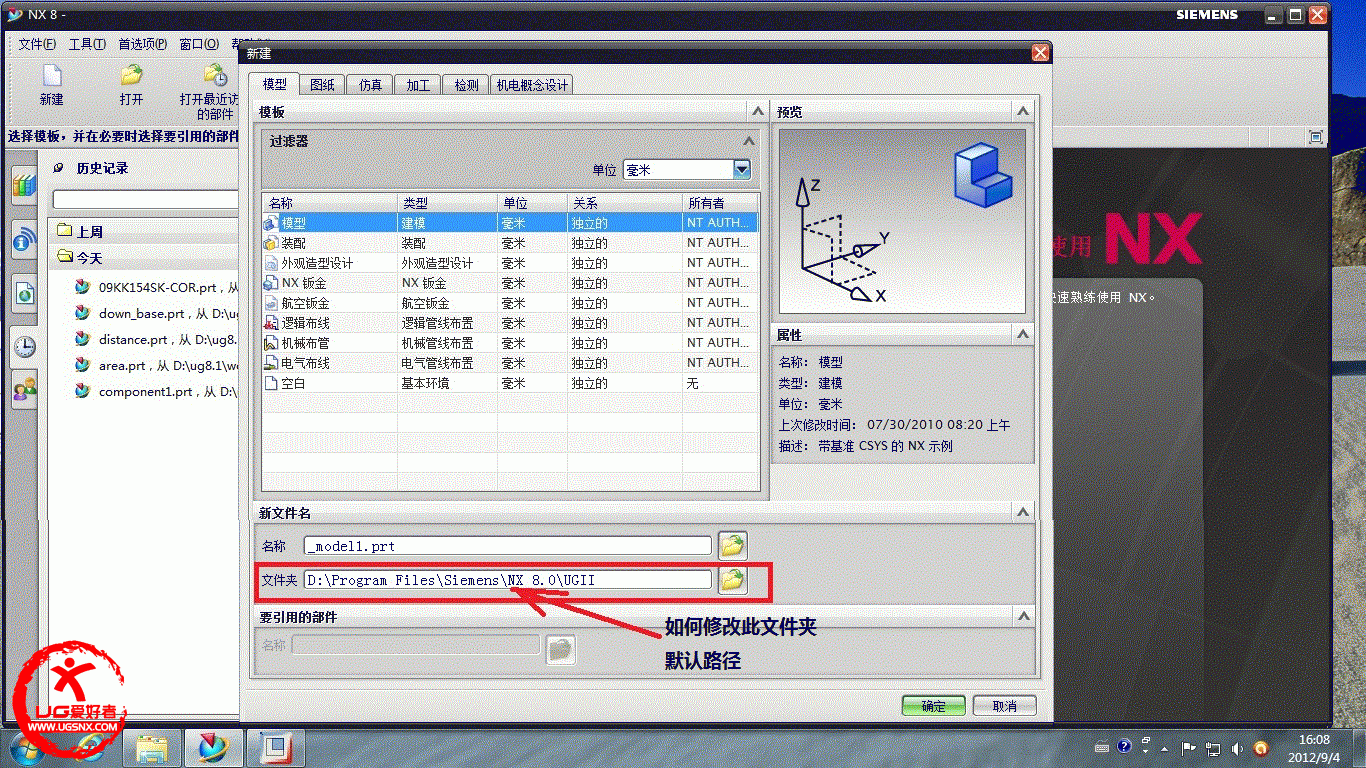Click the 文件夹 path field
Screen dimensions: 1366x768
(508, 579)
